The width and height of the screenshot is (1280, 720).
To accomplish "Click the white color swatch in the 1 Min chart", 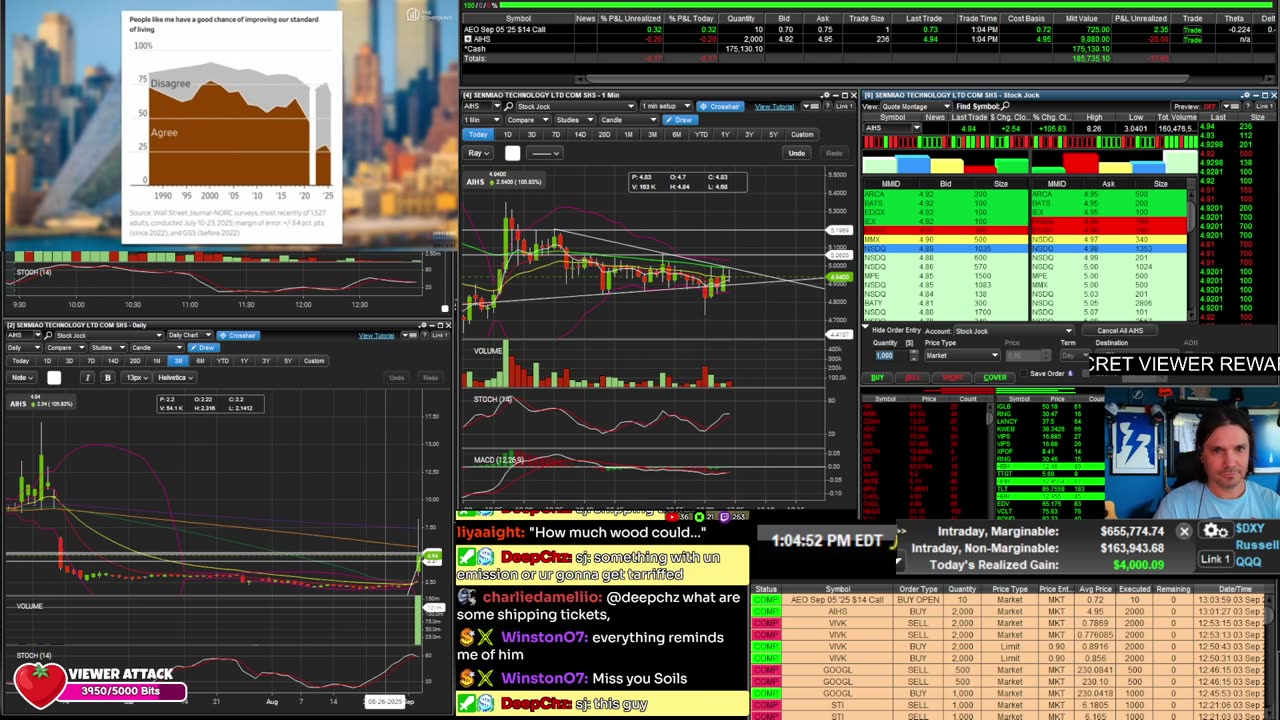I will click(512, 153).
